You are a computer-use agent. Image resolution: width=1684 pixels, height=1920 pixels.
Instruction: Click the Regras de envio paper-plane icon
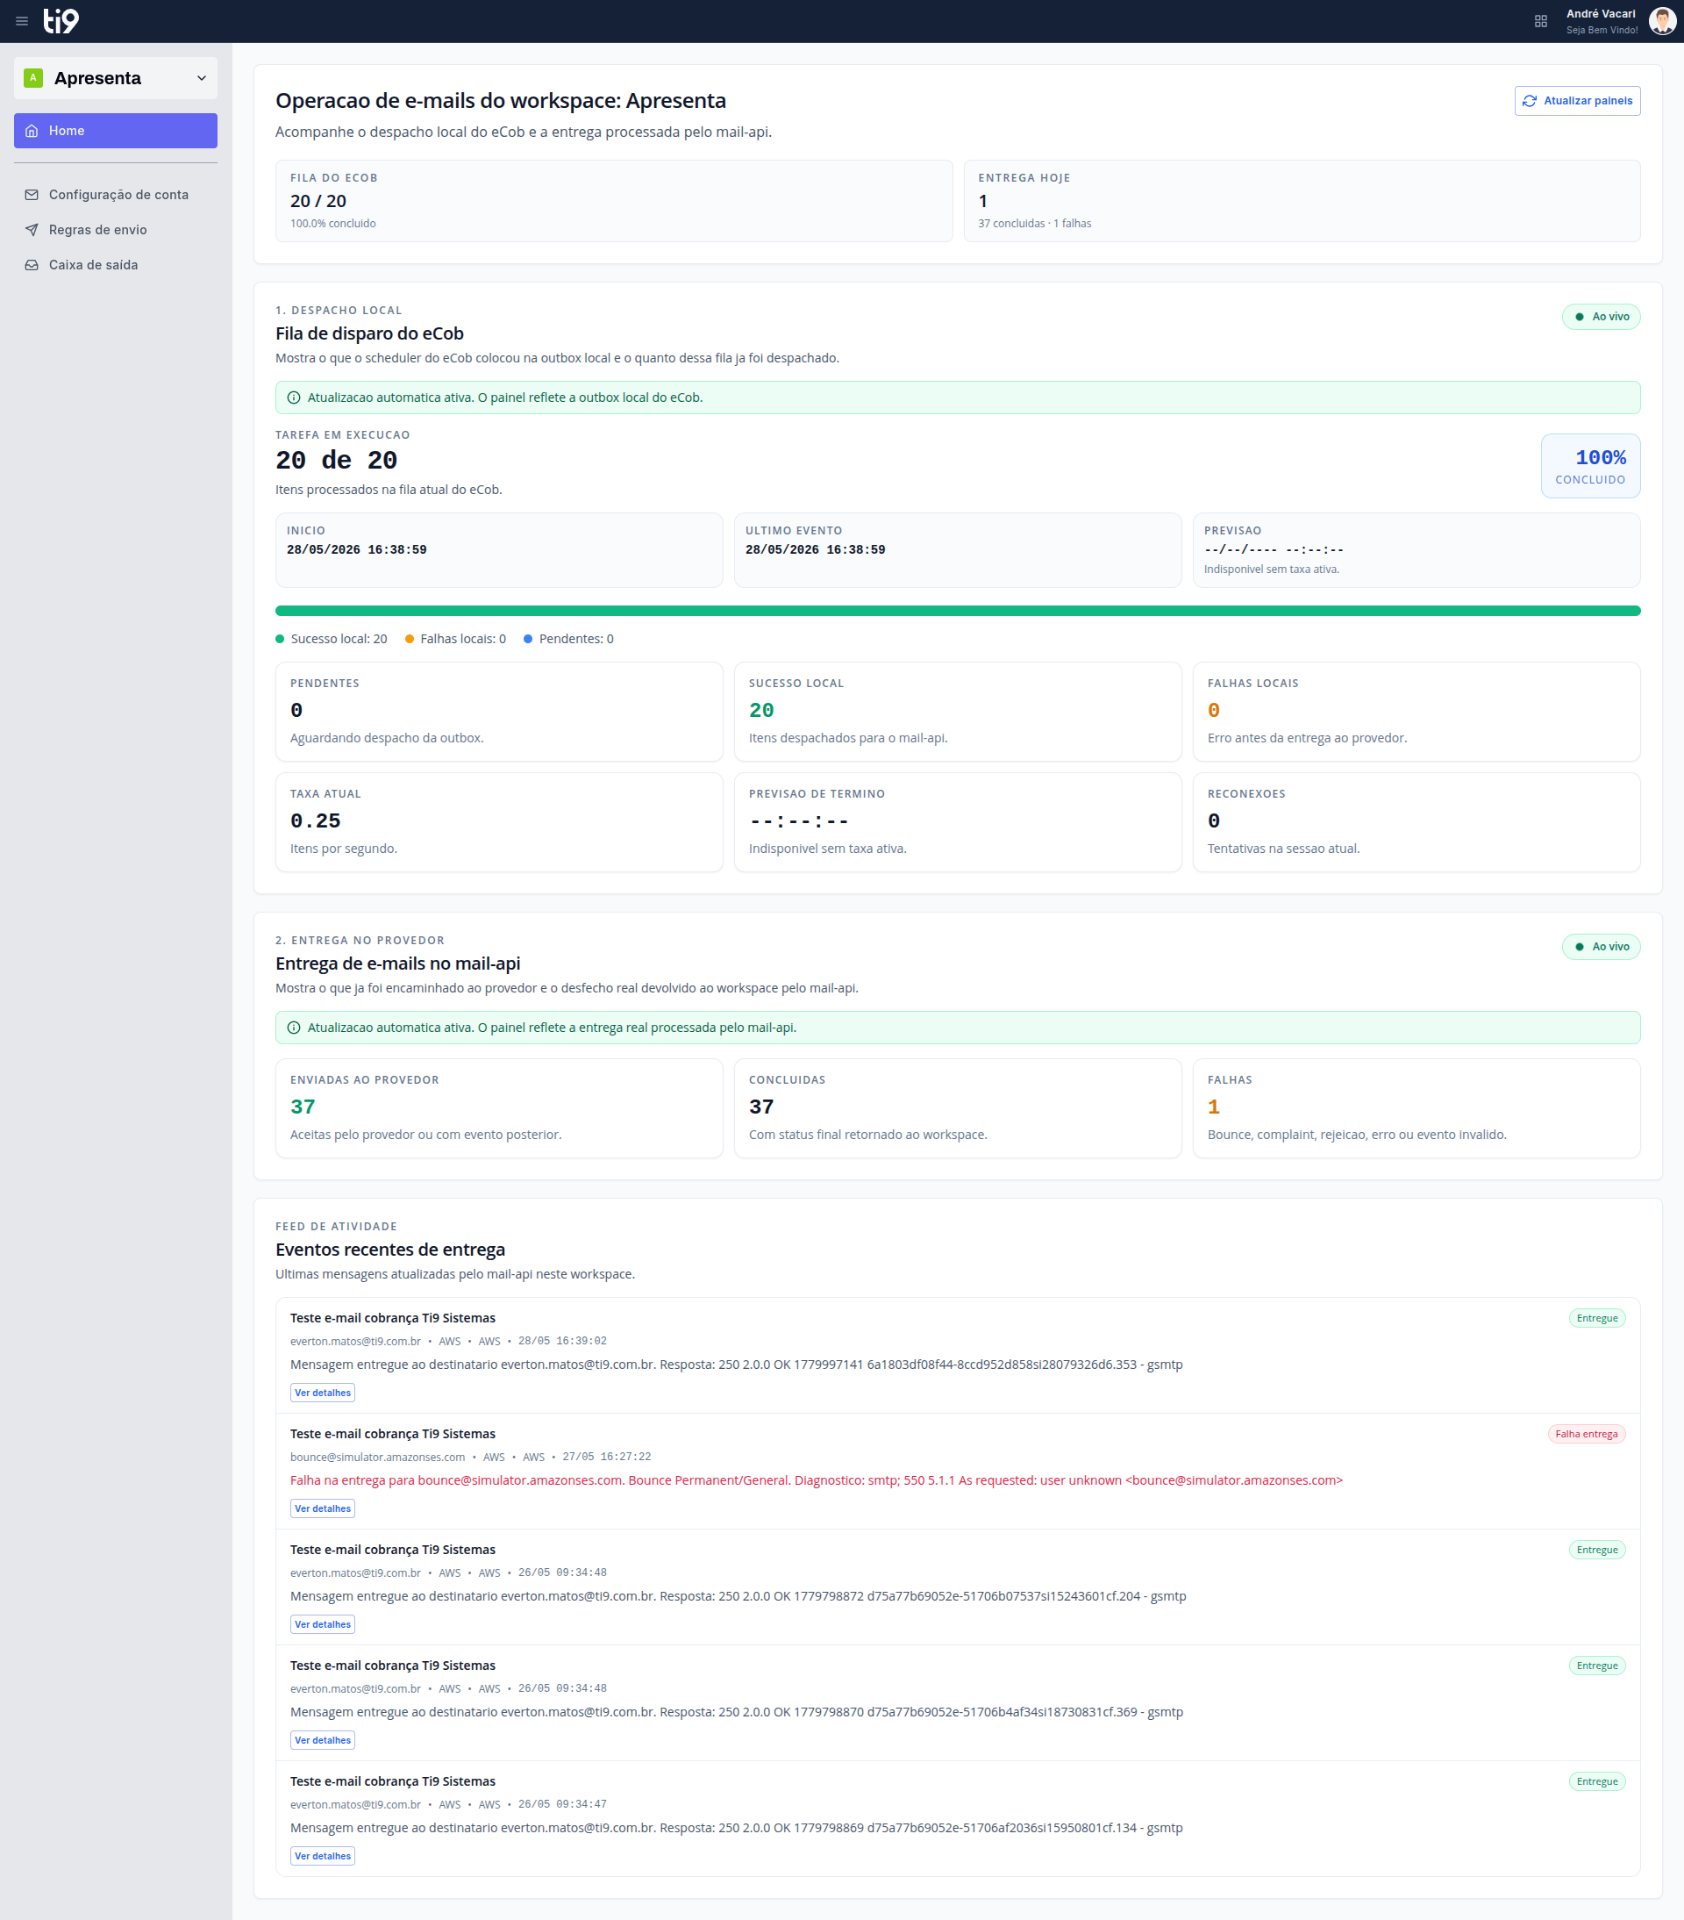(x=32, y=230)
